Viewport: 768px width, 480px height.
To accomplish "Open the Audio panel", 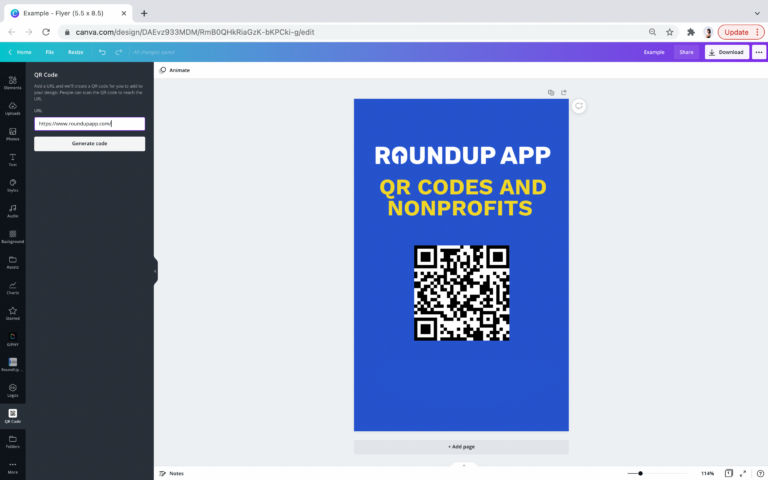I will click(x=13, y=211).
